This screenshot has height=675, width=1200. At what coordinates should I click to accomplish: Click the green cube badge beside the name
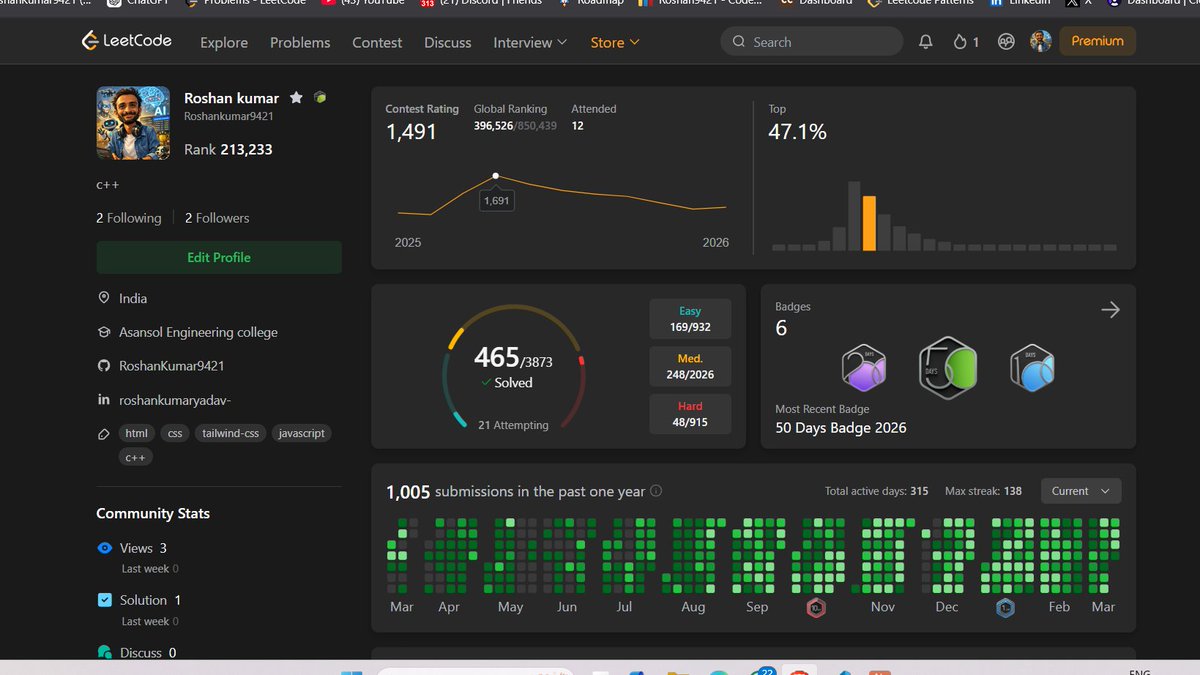click(x=320, y=98)
